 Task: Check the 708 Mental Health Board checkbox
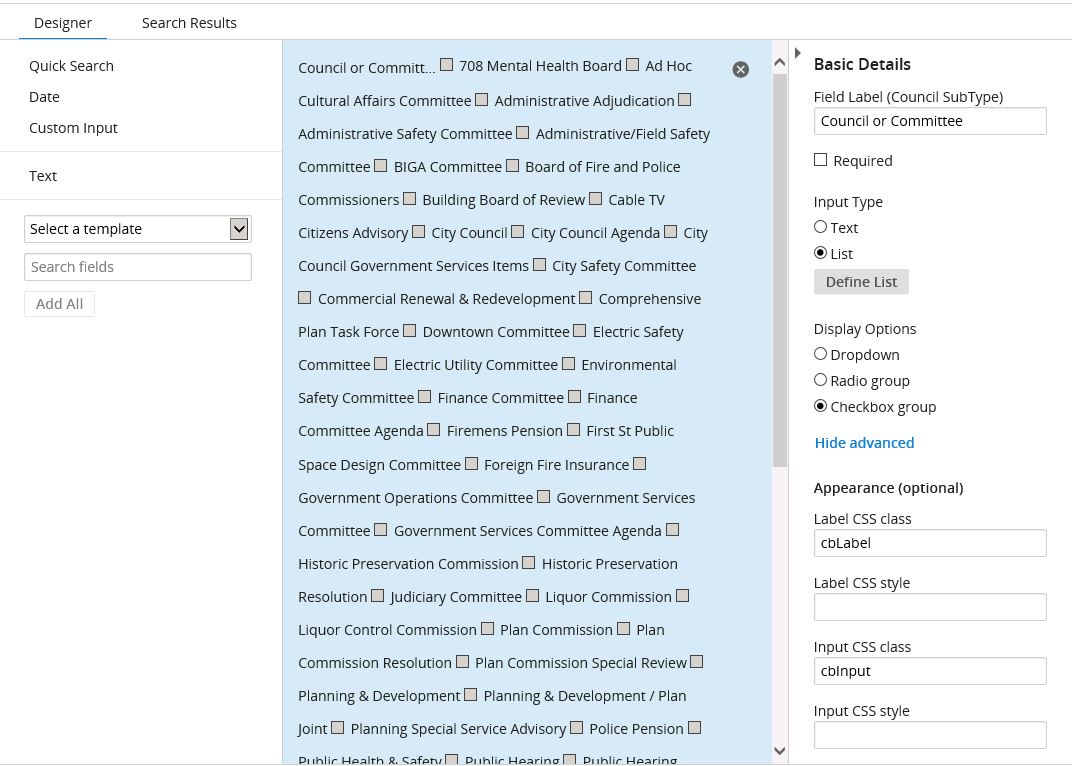pos(446,64)
